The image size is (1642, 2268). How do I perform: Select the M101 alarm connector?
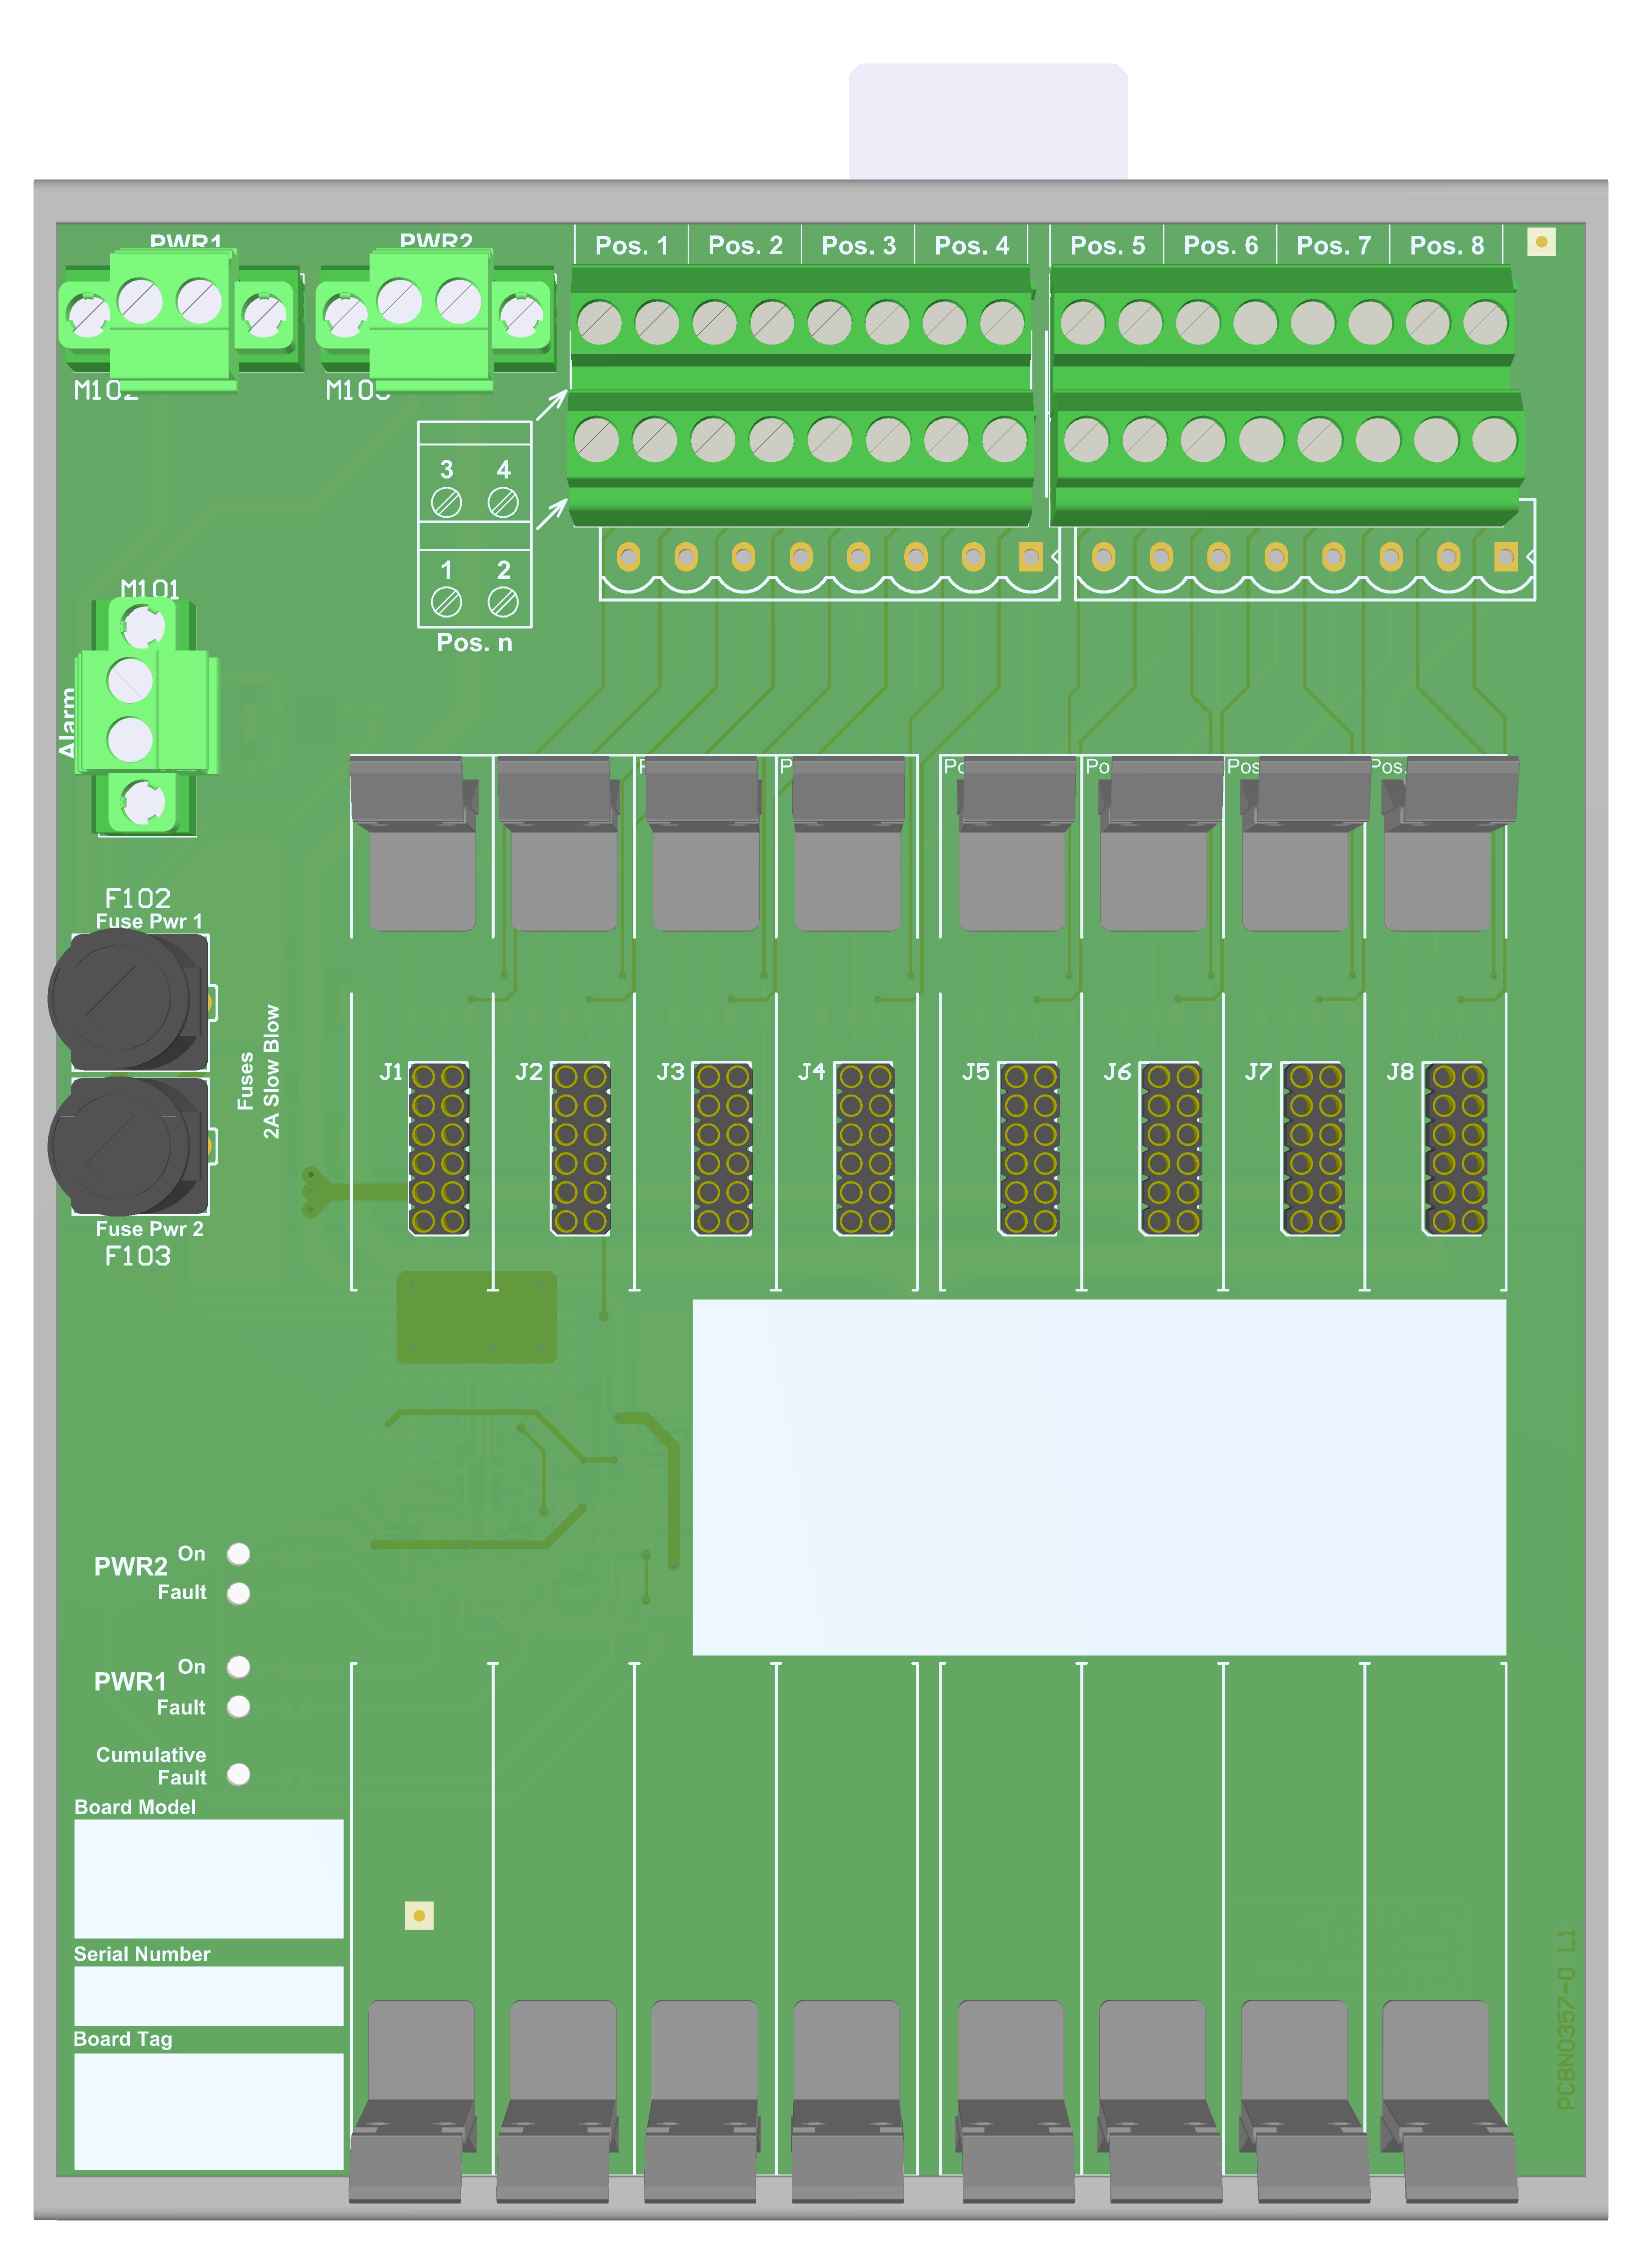pos(147,716)
